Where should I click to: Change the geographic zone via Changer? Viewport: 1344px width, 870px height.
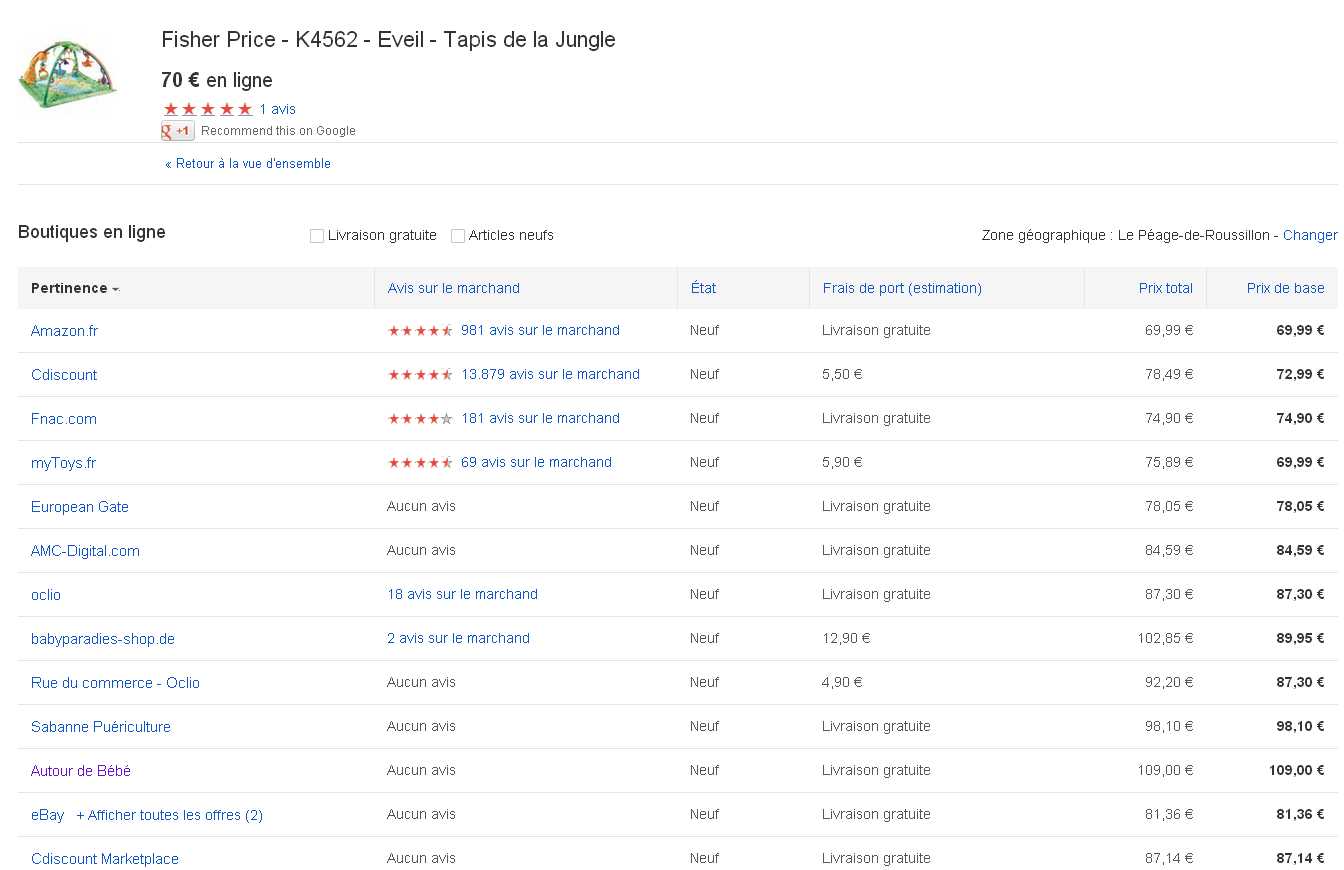(1309, 235)
